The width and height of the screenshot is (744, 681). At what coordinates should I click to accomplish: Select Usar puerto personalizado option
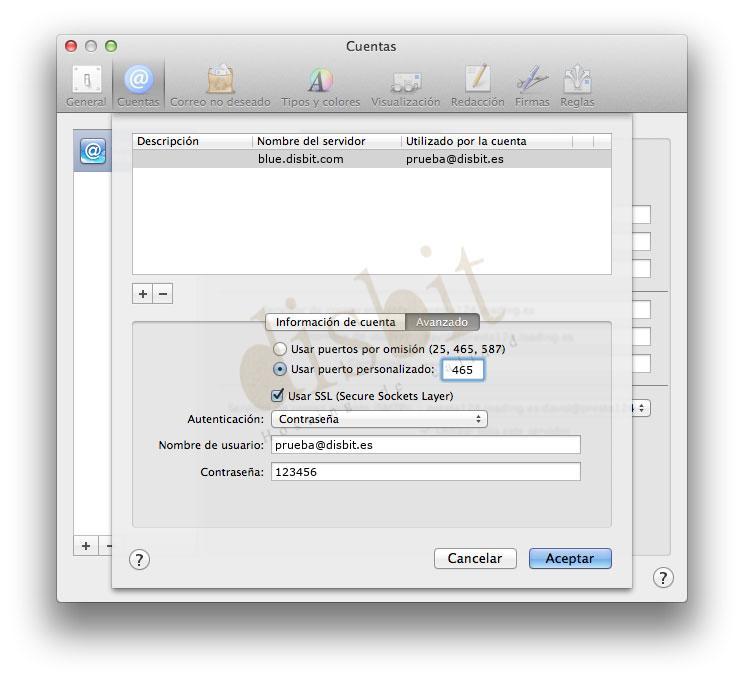(280, 369)
